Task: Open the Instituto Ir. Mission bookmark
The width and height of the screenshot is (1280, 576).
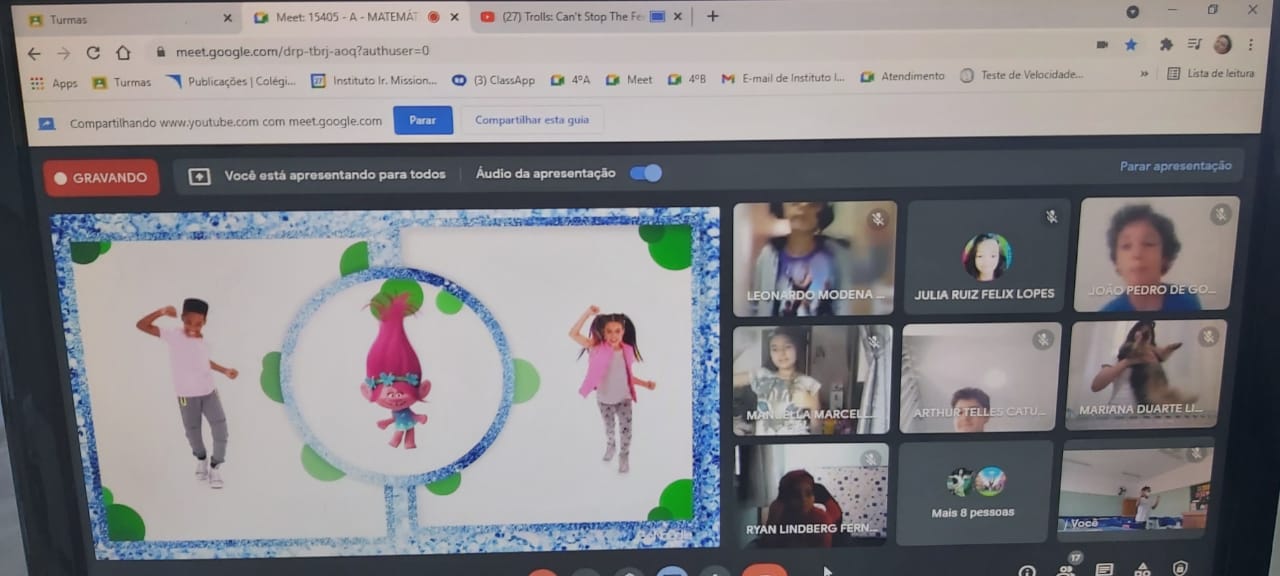Action: (374, 80)
